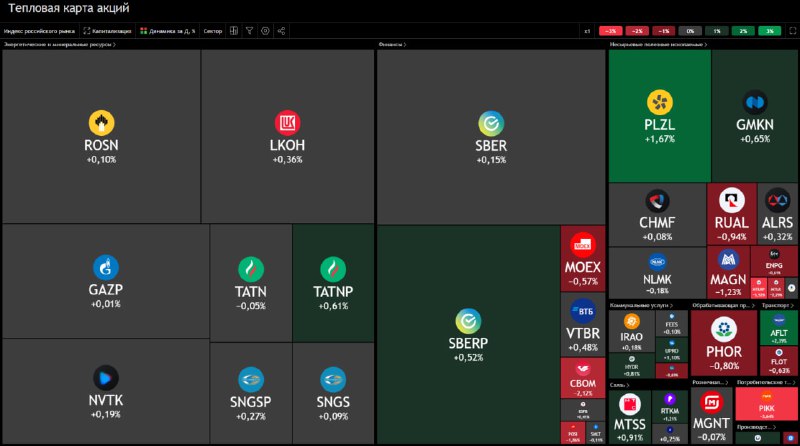Click the TATNP logo icon
800x446 pixels.
(x=333, y=269)
